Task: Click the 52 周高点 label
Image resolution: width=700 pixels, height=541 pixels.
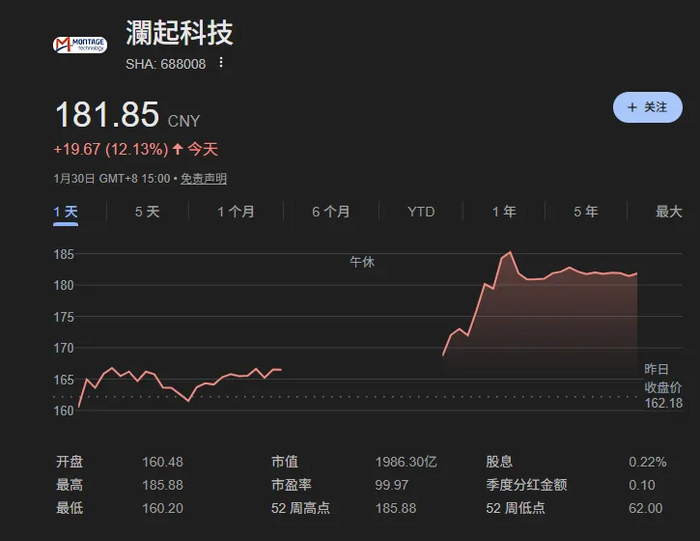Action: click(300, 508)
